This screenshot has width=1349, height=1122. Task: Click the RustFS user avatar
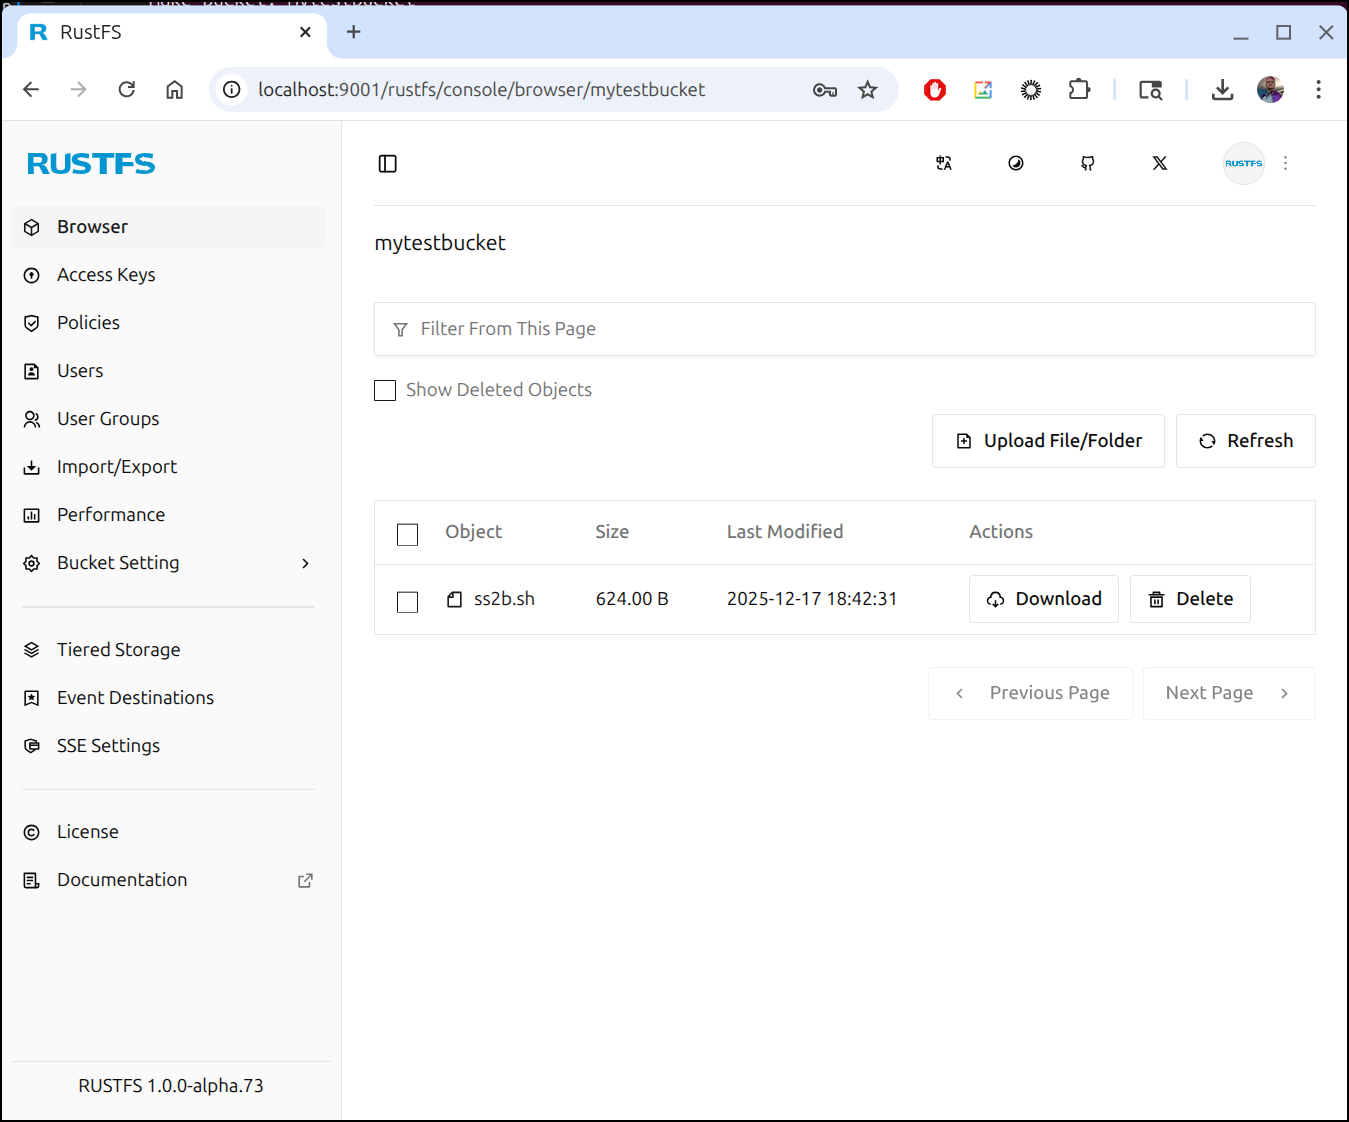tap(1243, 164)
